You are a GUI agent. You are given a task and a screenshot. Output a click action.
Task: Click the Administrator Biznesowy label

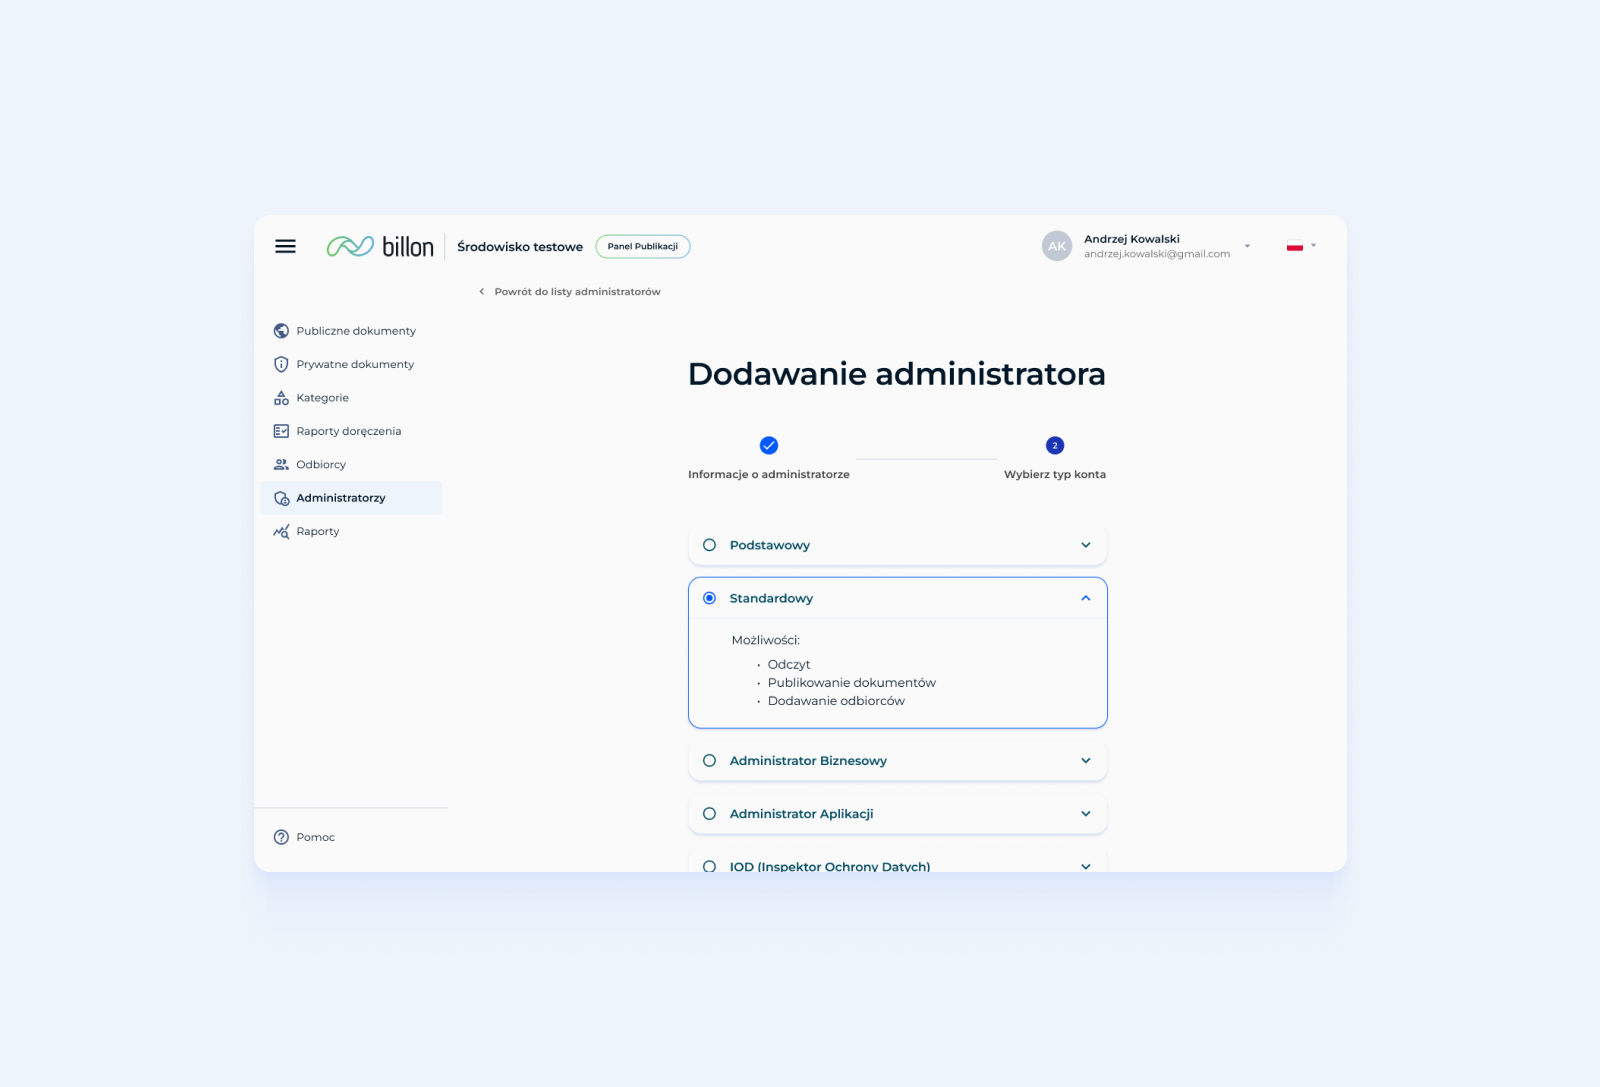pyautogui.click(x=808, y=761)
